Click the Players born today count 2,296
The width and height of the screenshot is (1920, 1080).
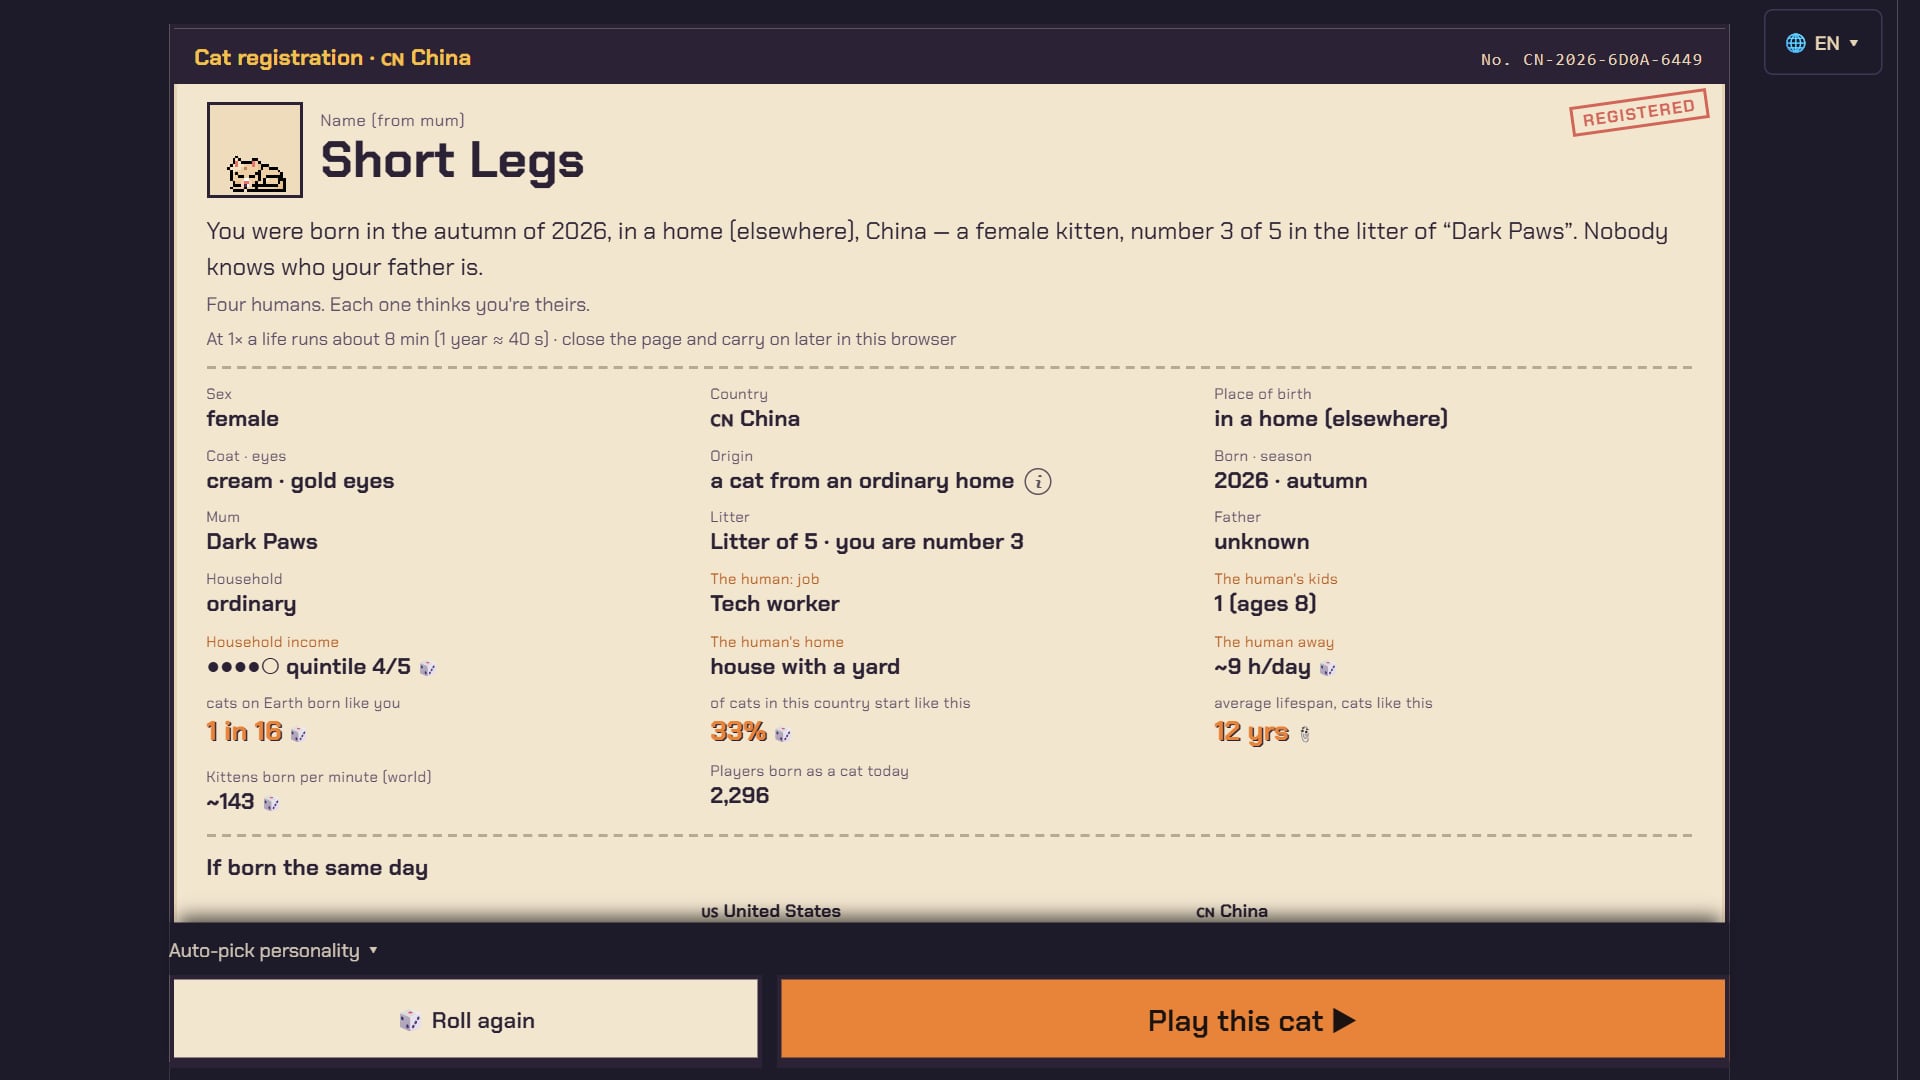(739, 796)
